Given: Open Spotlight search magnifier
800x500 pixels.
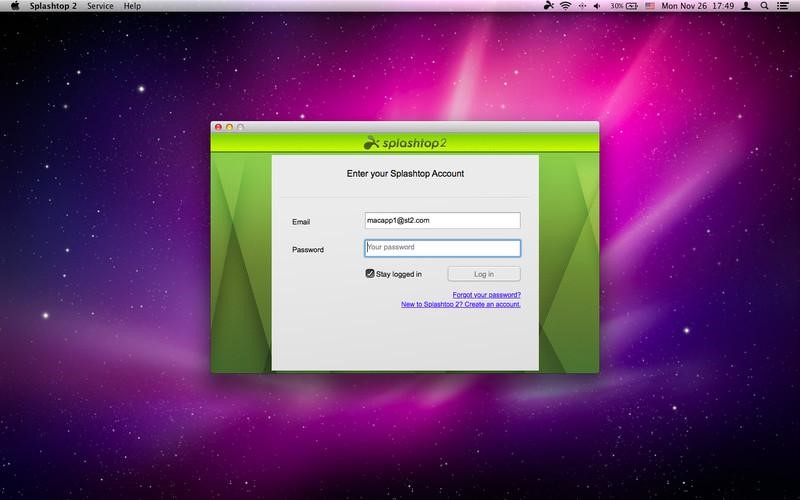Looking at the screenshot, I should (x=764, y=6).
